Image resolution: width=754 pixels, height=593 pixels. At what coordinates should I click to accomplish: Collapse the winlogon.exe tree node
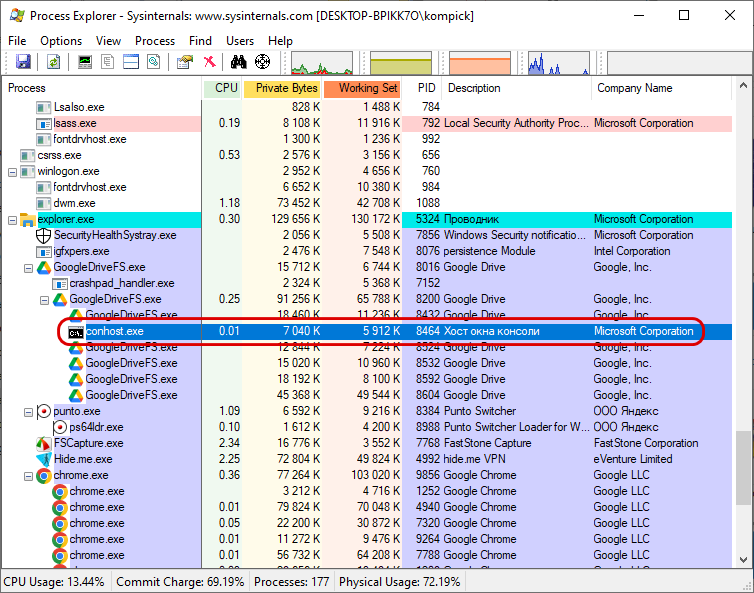pos(13,172)
